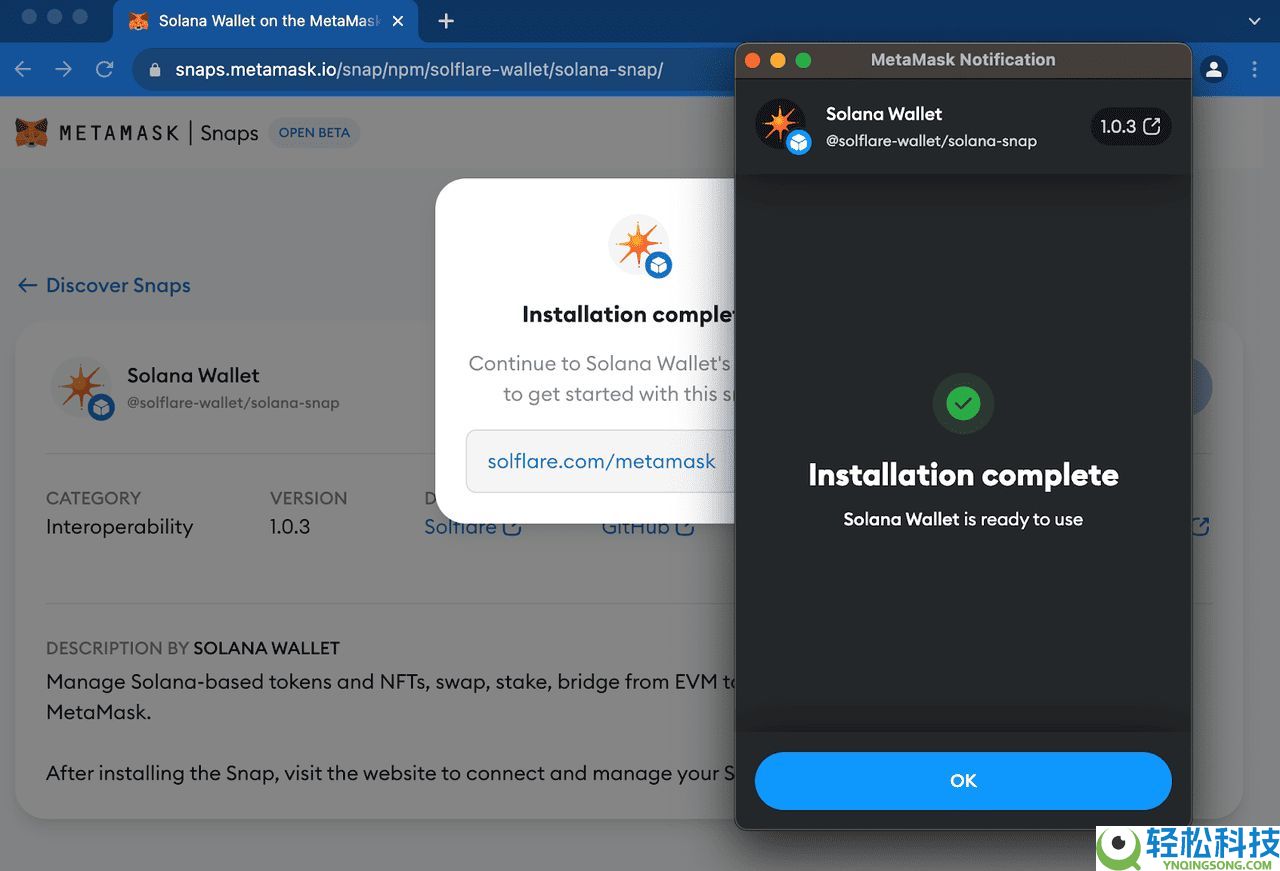1280x871 pixels.
Task: Open Chrome three-dot menu
Action: point(1254,69)
